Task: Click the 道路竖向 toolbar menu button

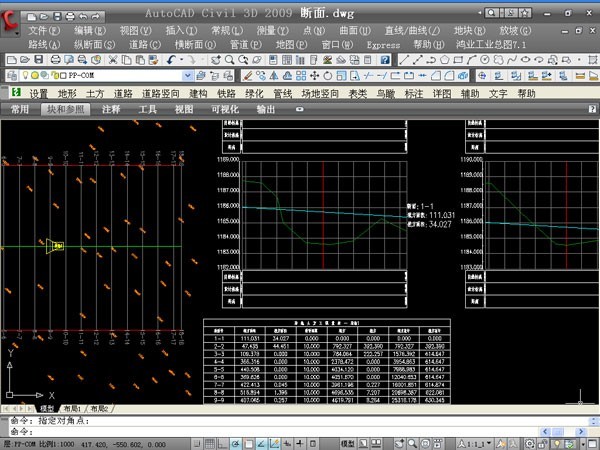Action: [x=162, y=93]
